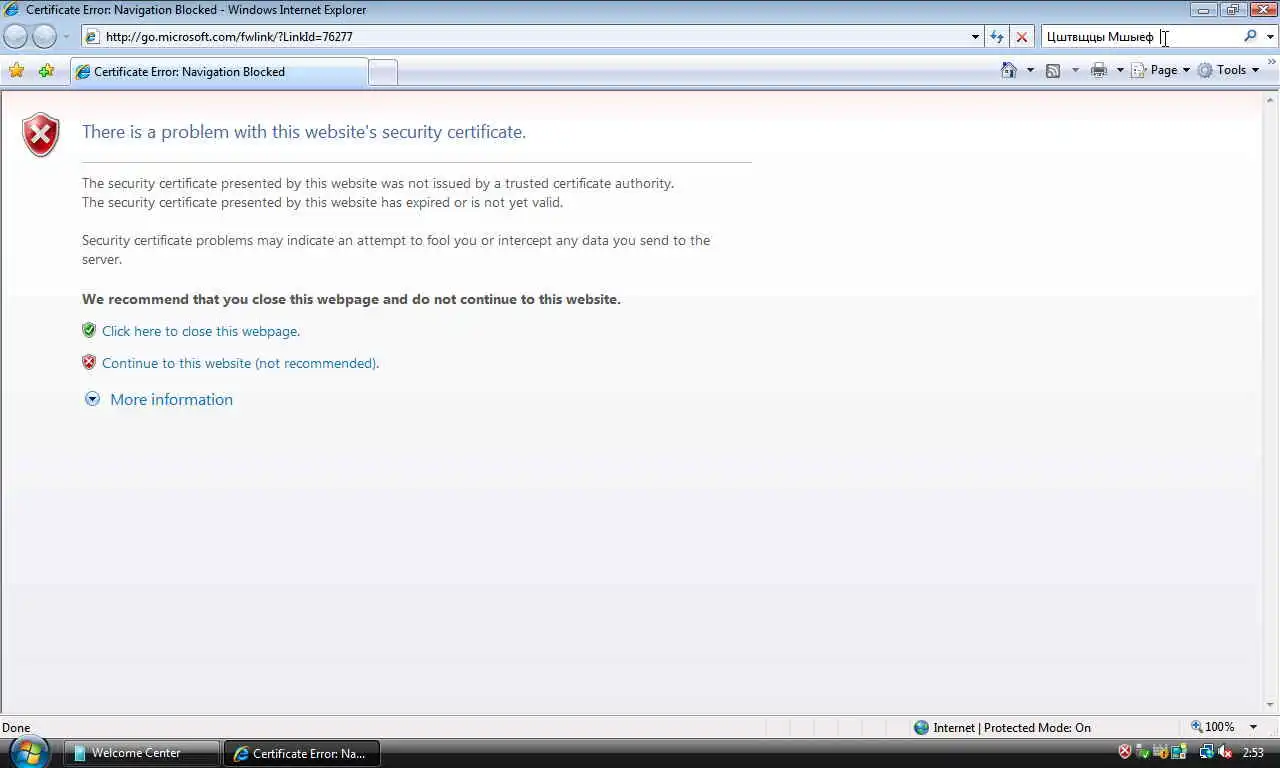
Task: Run search with the magnifier icon
Action: [x=1250, y=36]
